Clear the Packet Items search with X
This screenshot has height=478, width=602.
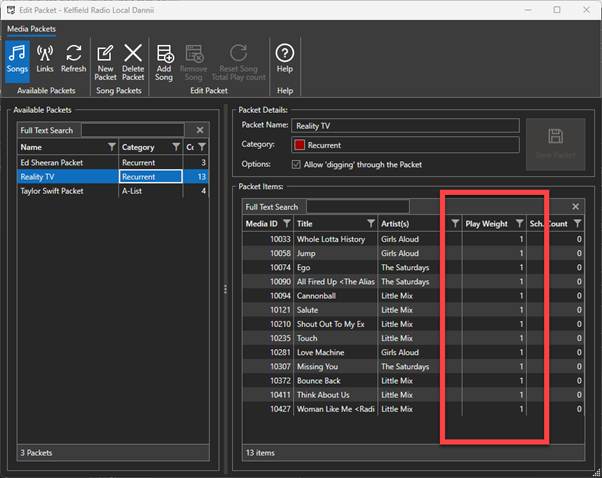575,207
